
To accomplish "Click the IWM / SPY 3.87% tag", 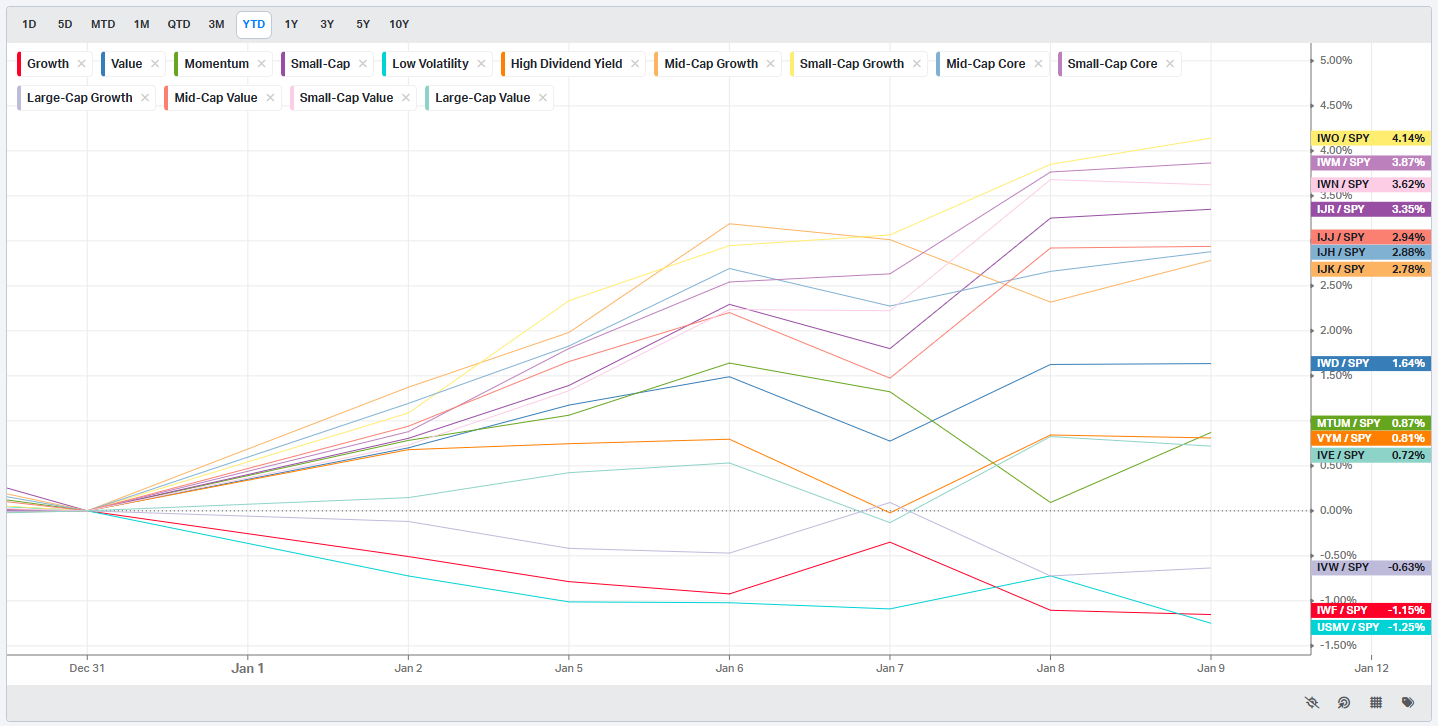I will click(x=1370, y=162).
